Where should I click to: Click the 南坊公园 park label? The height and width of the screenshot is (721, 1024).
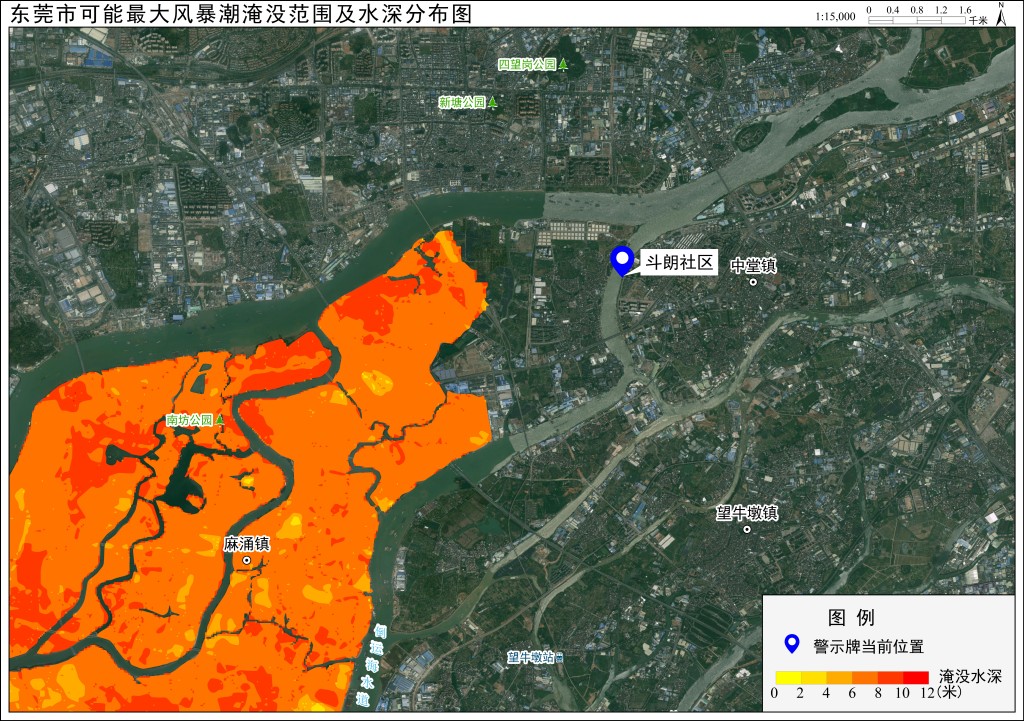pyautogui.click(x=189, y=420)
